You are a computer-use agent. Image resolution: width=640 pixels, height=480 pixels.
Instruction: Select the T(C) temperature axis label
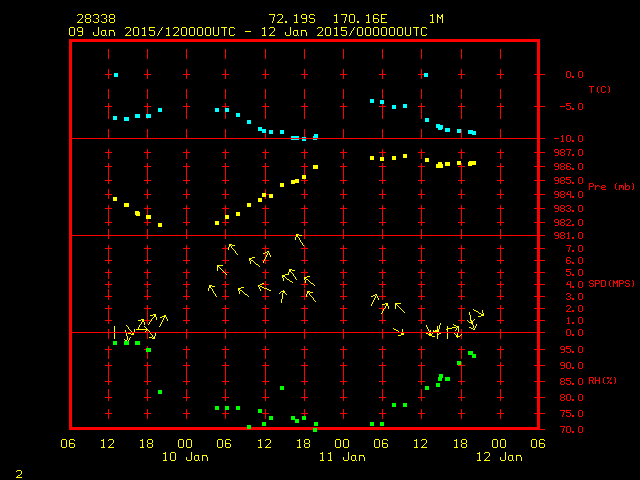(599, 90)
